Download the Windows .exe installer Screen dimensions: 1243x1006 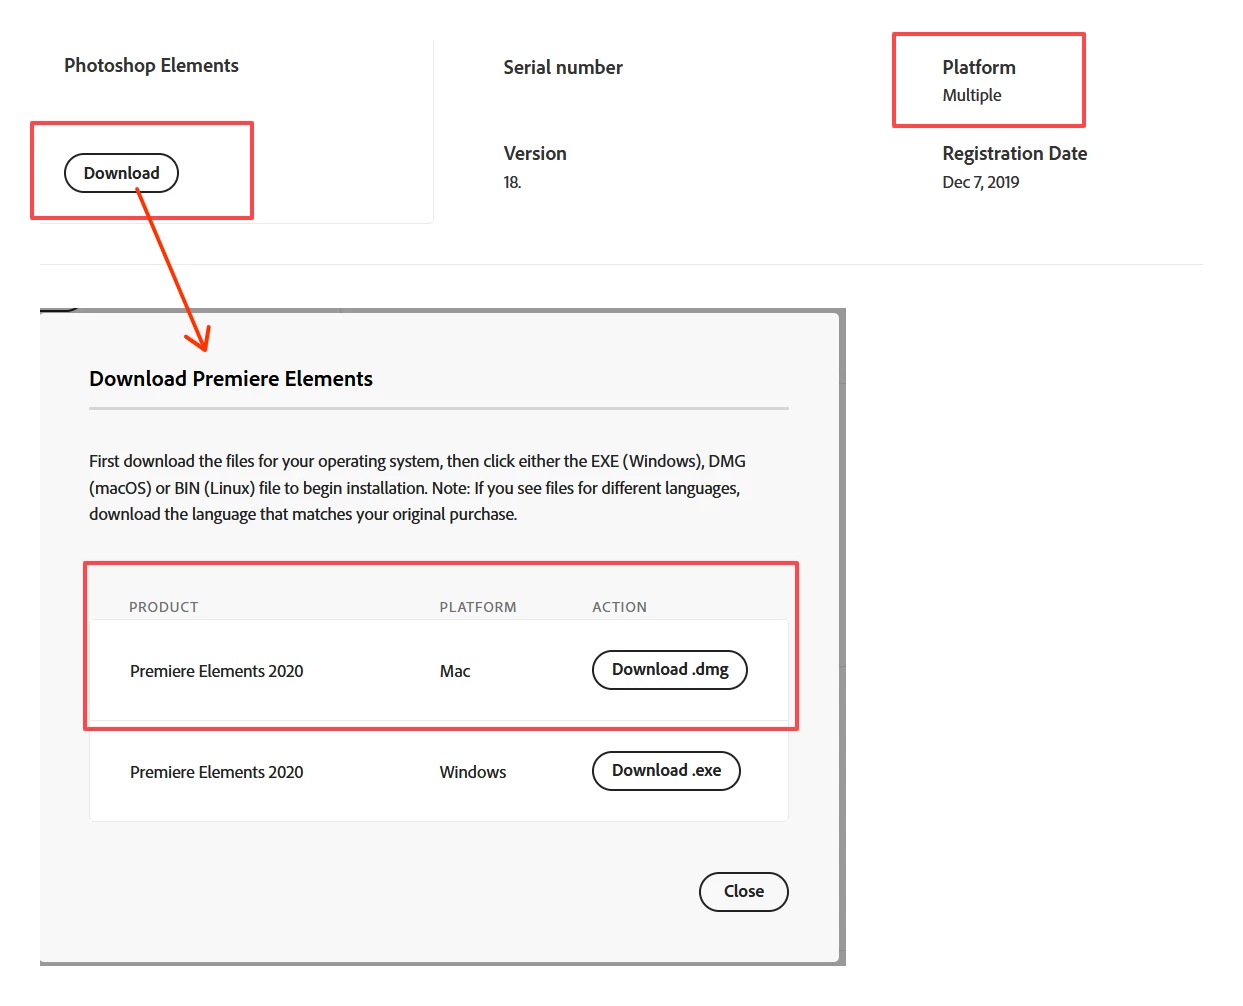tap(666, 771)
